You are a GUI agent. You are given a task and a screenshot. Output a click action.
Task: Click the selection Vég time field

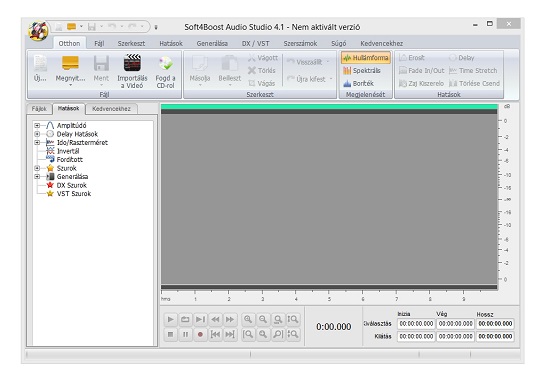(x=455, y=324)
